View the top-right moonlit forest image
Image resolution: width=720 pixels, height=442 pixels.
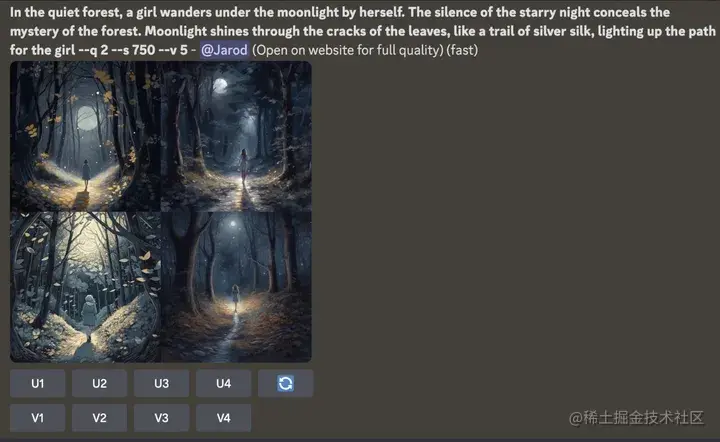pos(236,136)
